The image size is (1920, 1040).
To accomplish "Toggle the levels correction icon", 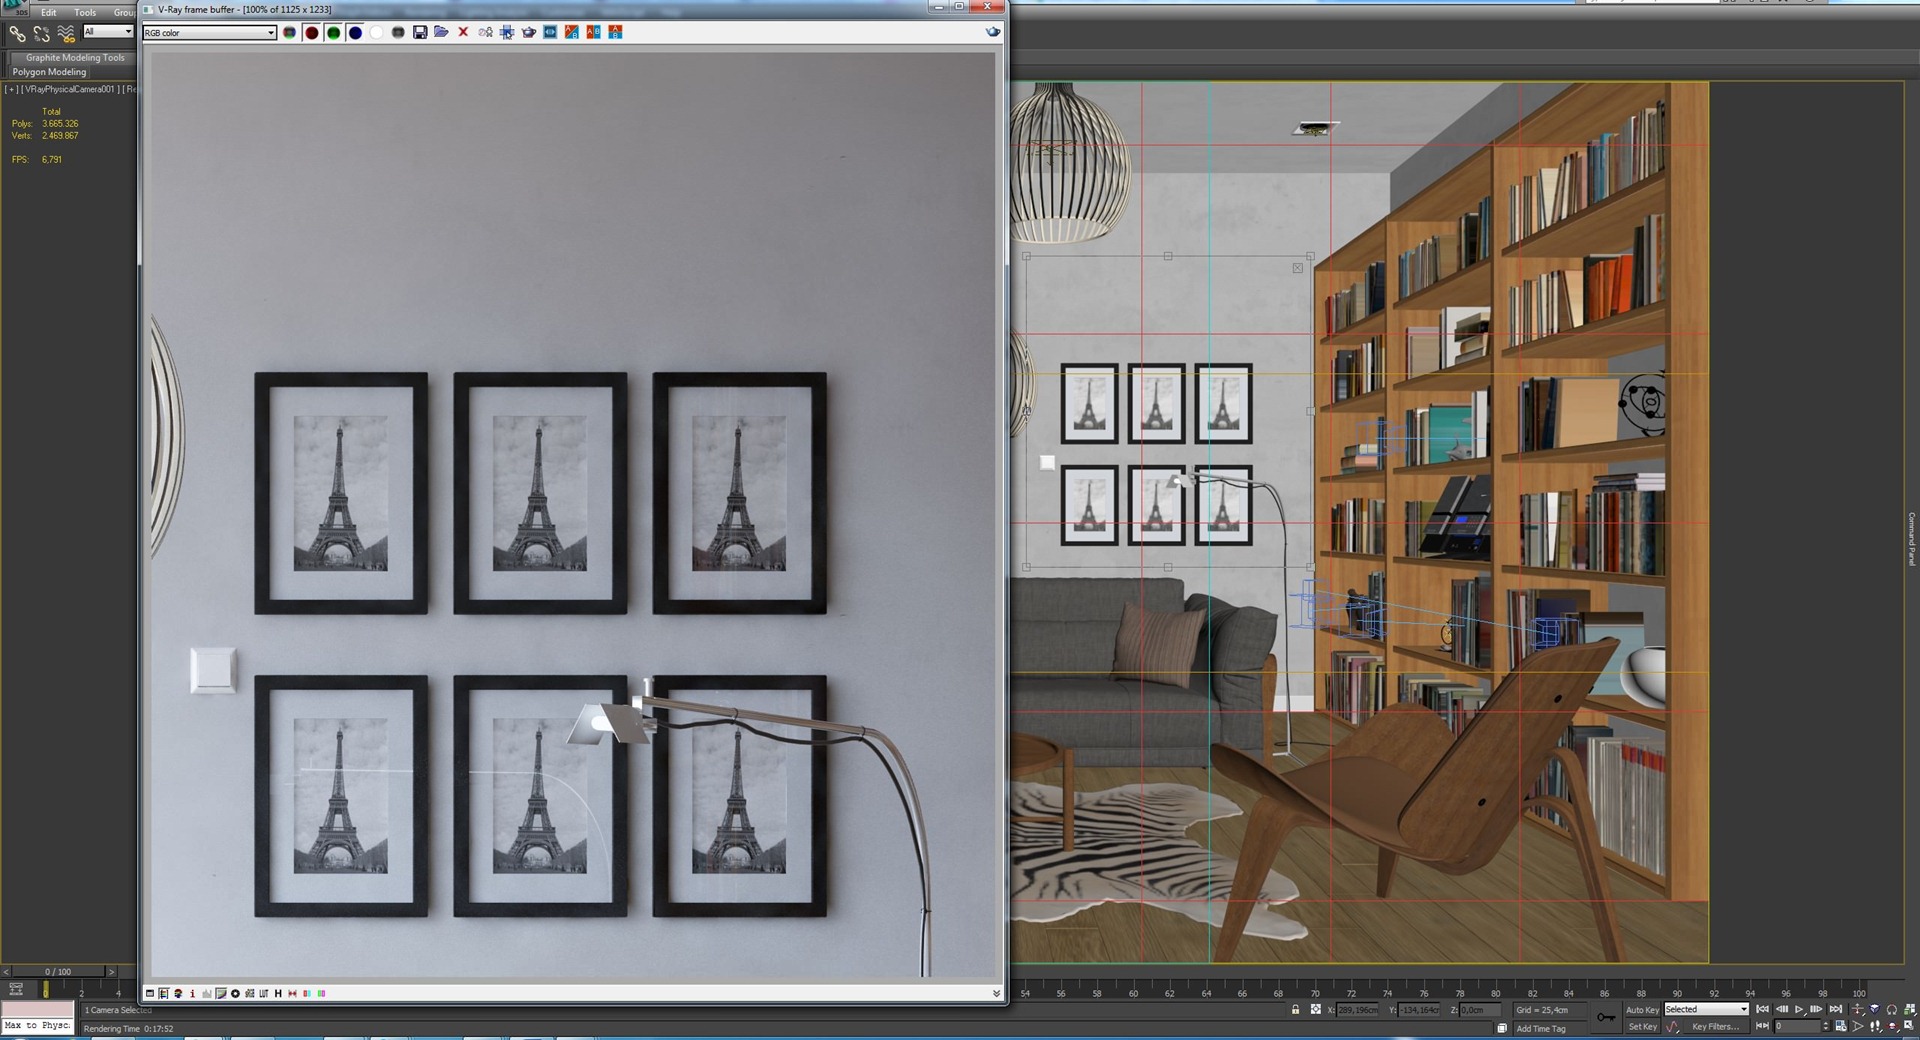I will pos(207,993).
